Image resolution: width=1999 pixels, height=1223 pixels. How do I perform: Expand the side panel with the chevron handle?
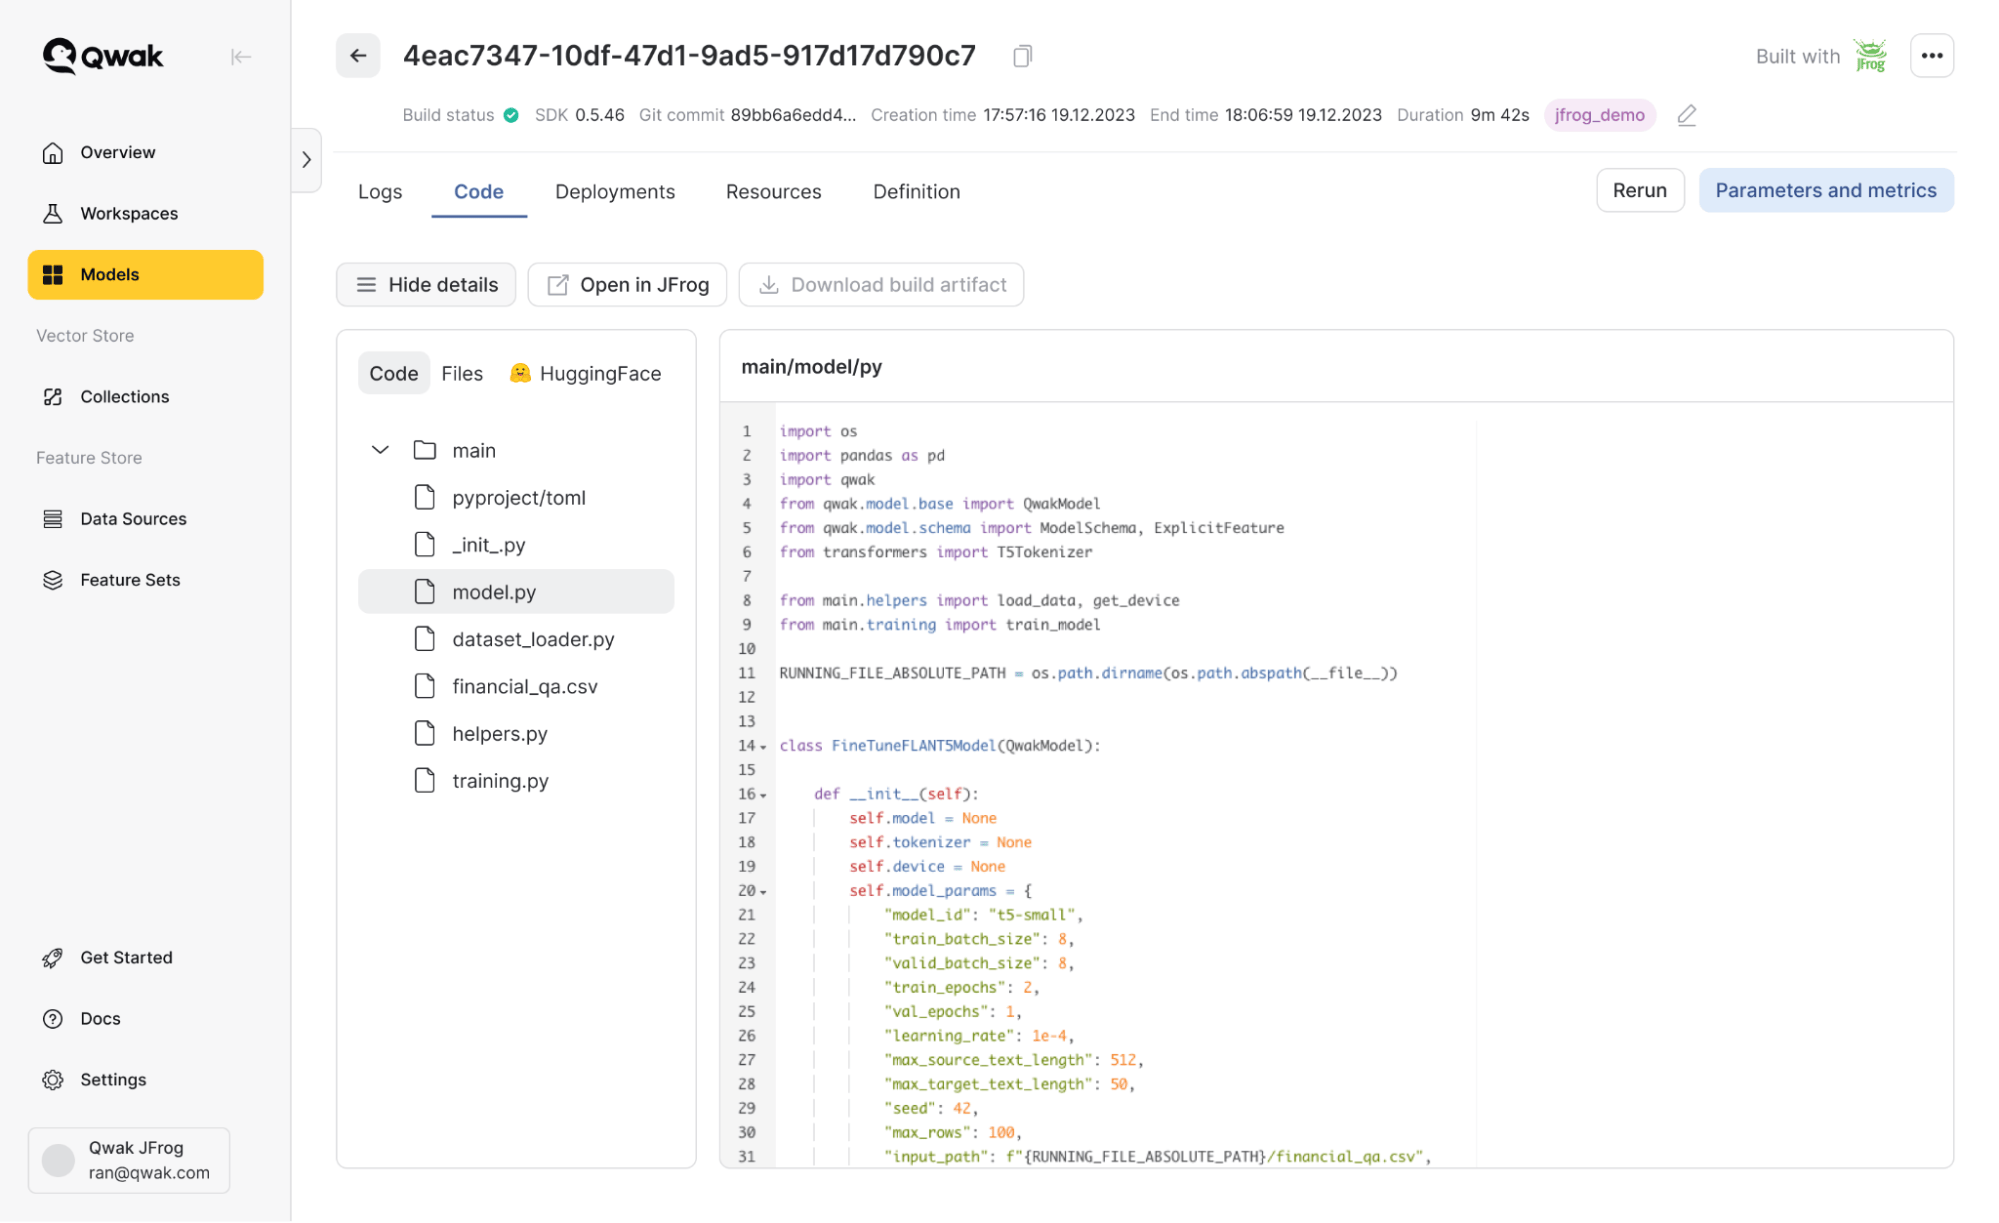coord(306,160)
